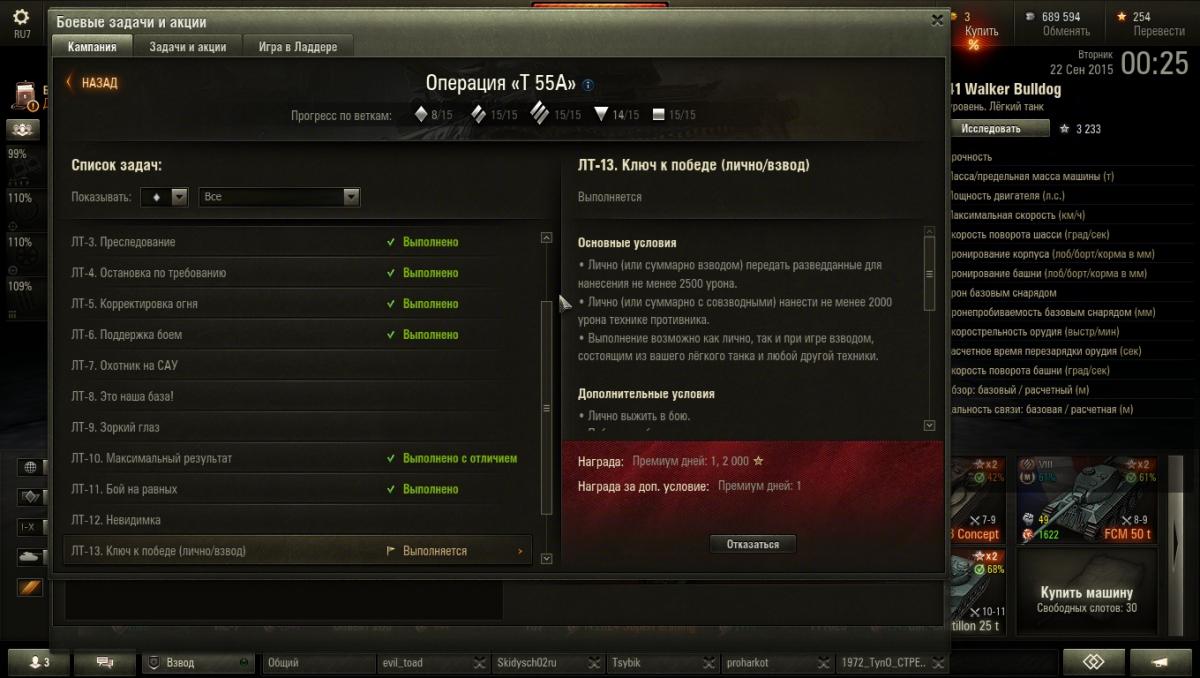This screenshot has width=1200, height=678.
Task: Switch to the Задачи и акции tab
Action: tap(187, 47)
